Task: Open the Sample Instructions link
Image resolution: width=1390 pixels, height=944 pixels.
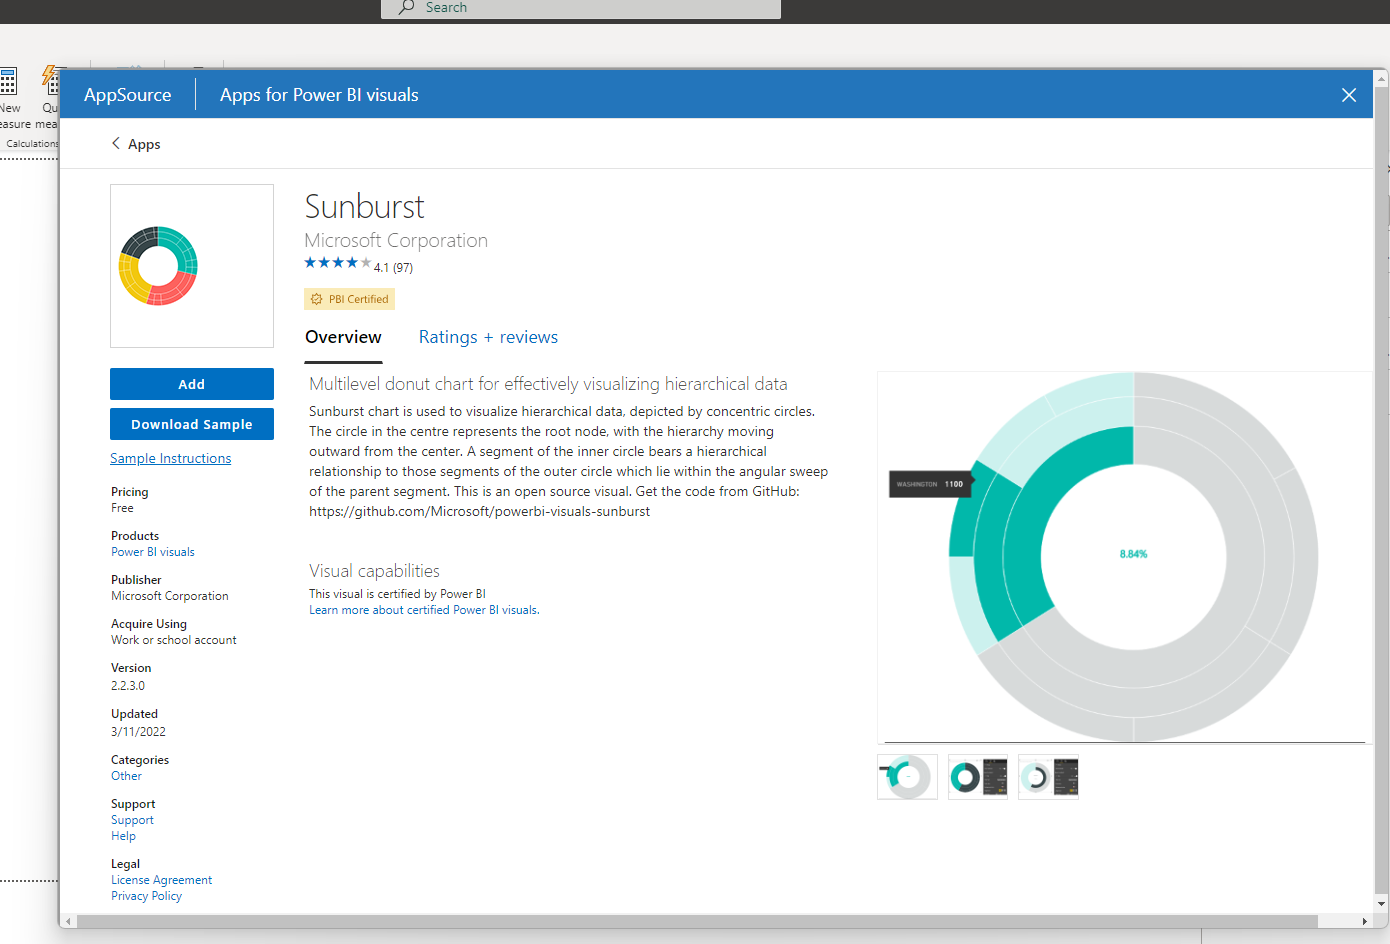Action: [x=171, y=458]
